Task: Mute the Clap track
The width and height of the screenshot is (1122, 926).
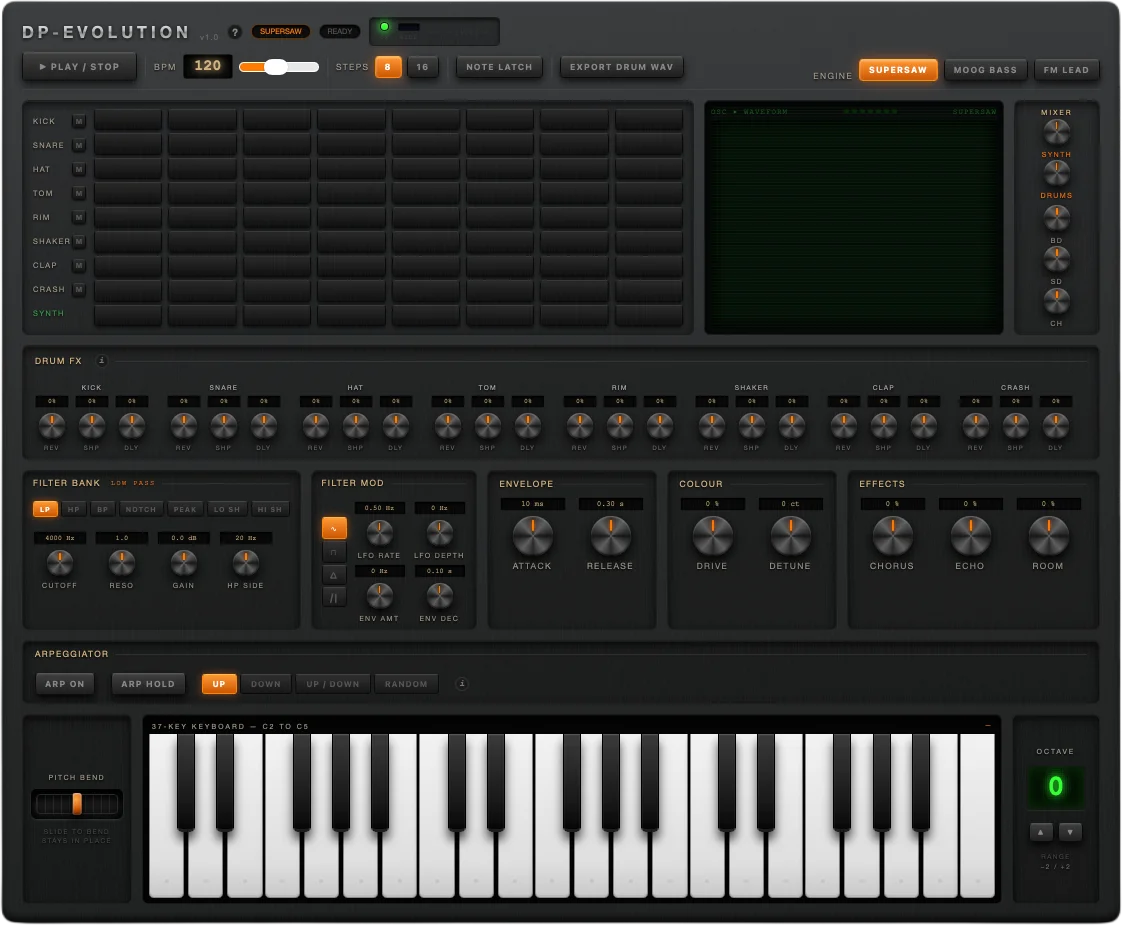Action: point(79,265)
